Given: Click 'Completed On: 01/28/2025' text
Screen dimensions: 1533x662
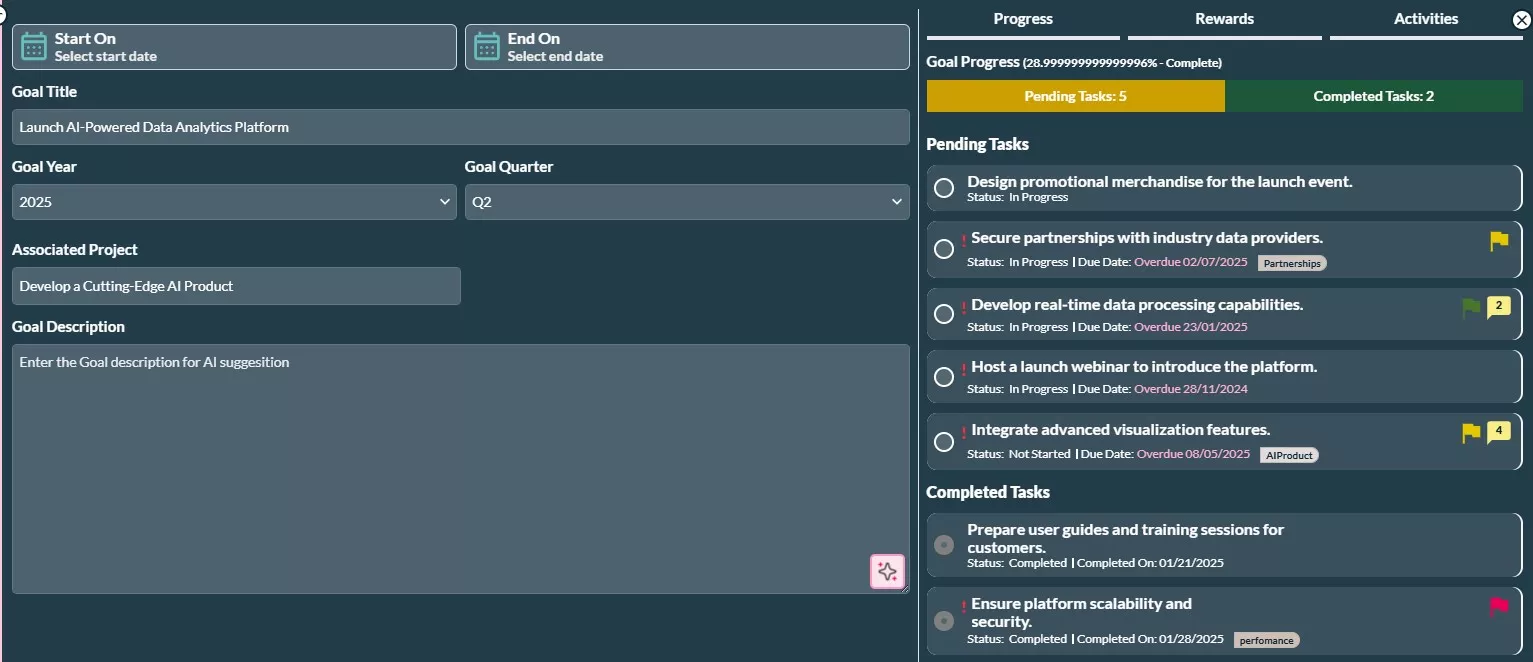Looking at the screenshot, I should click(x=1150, y=639).
